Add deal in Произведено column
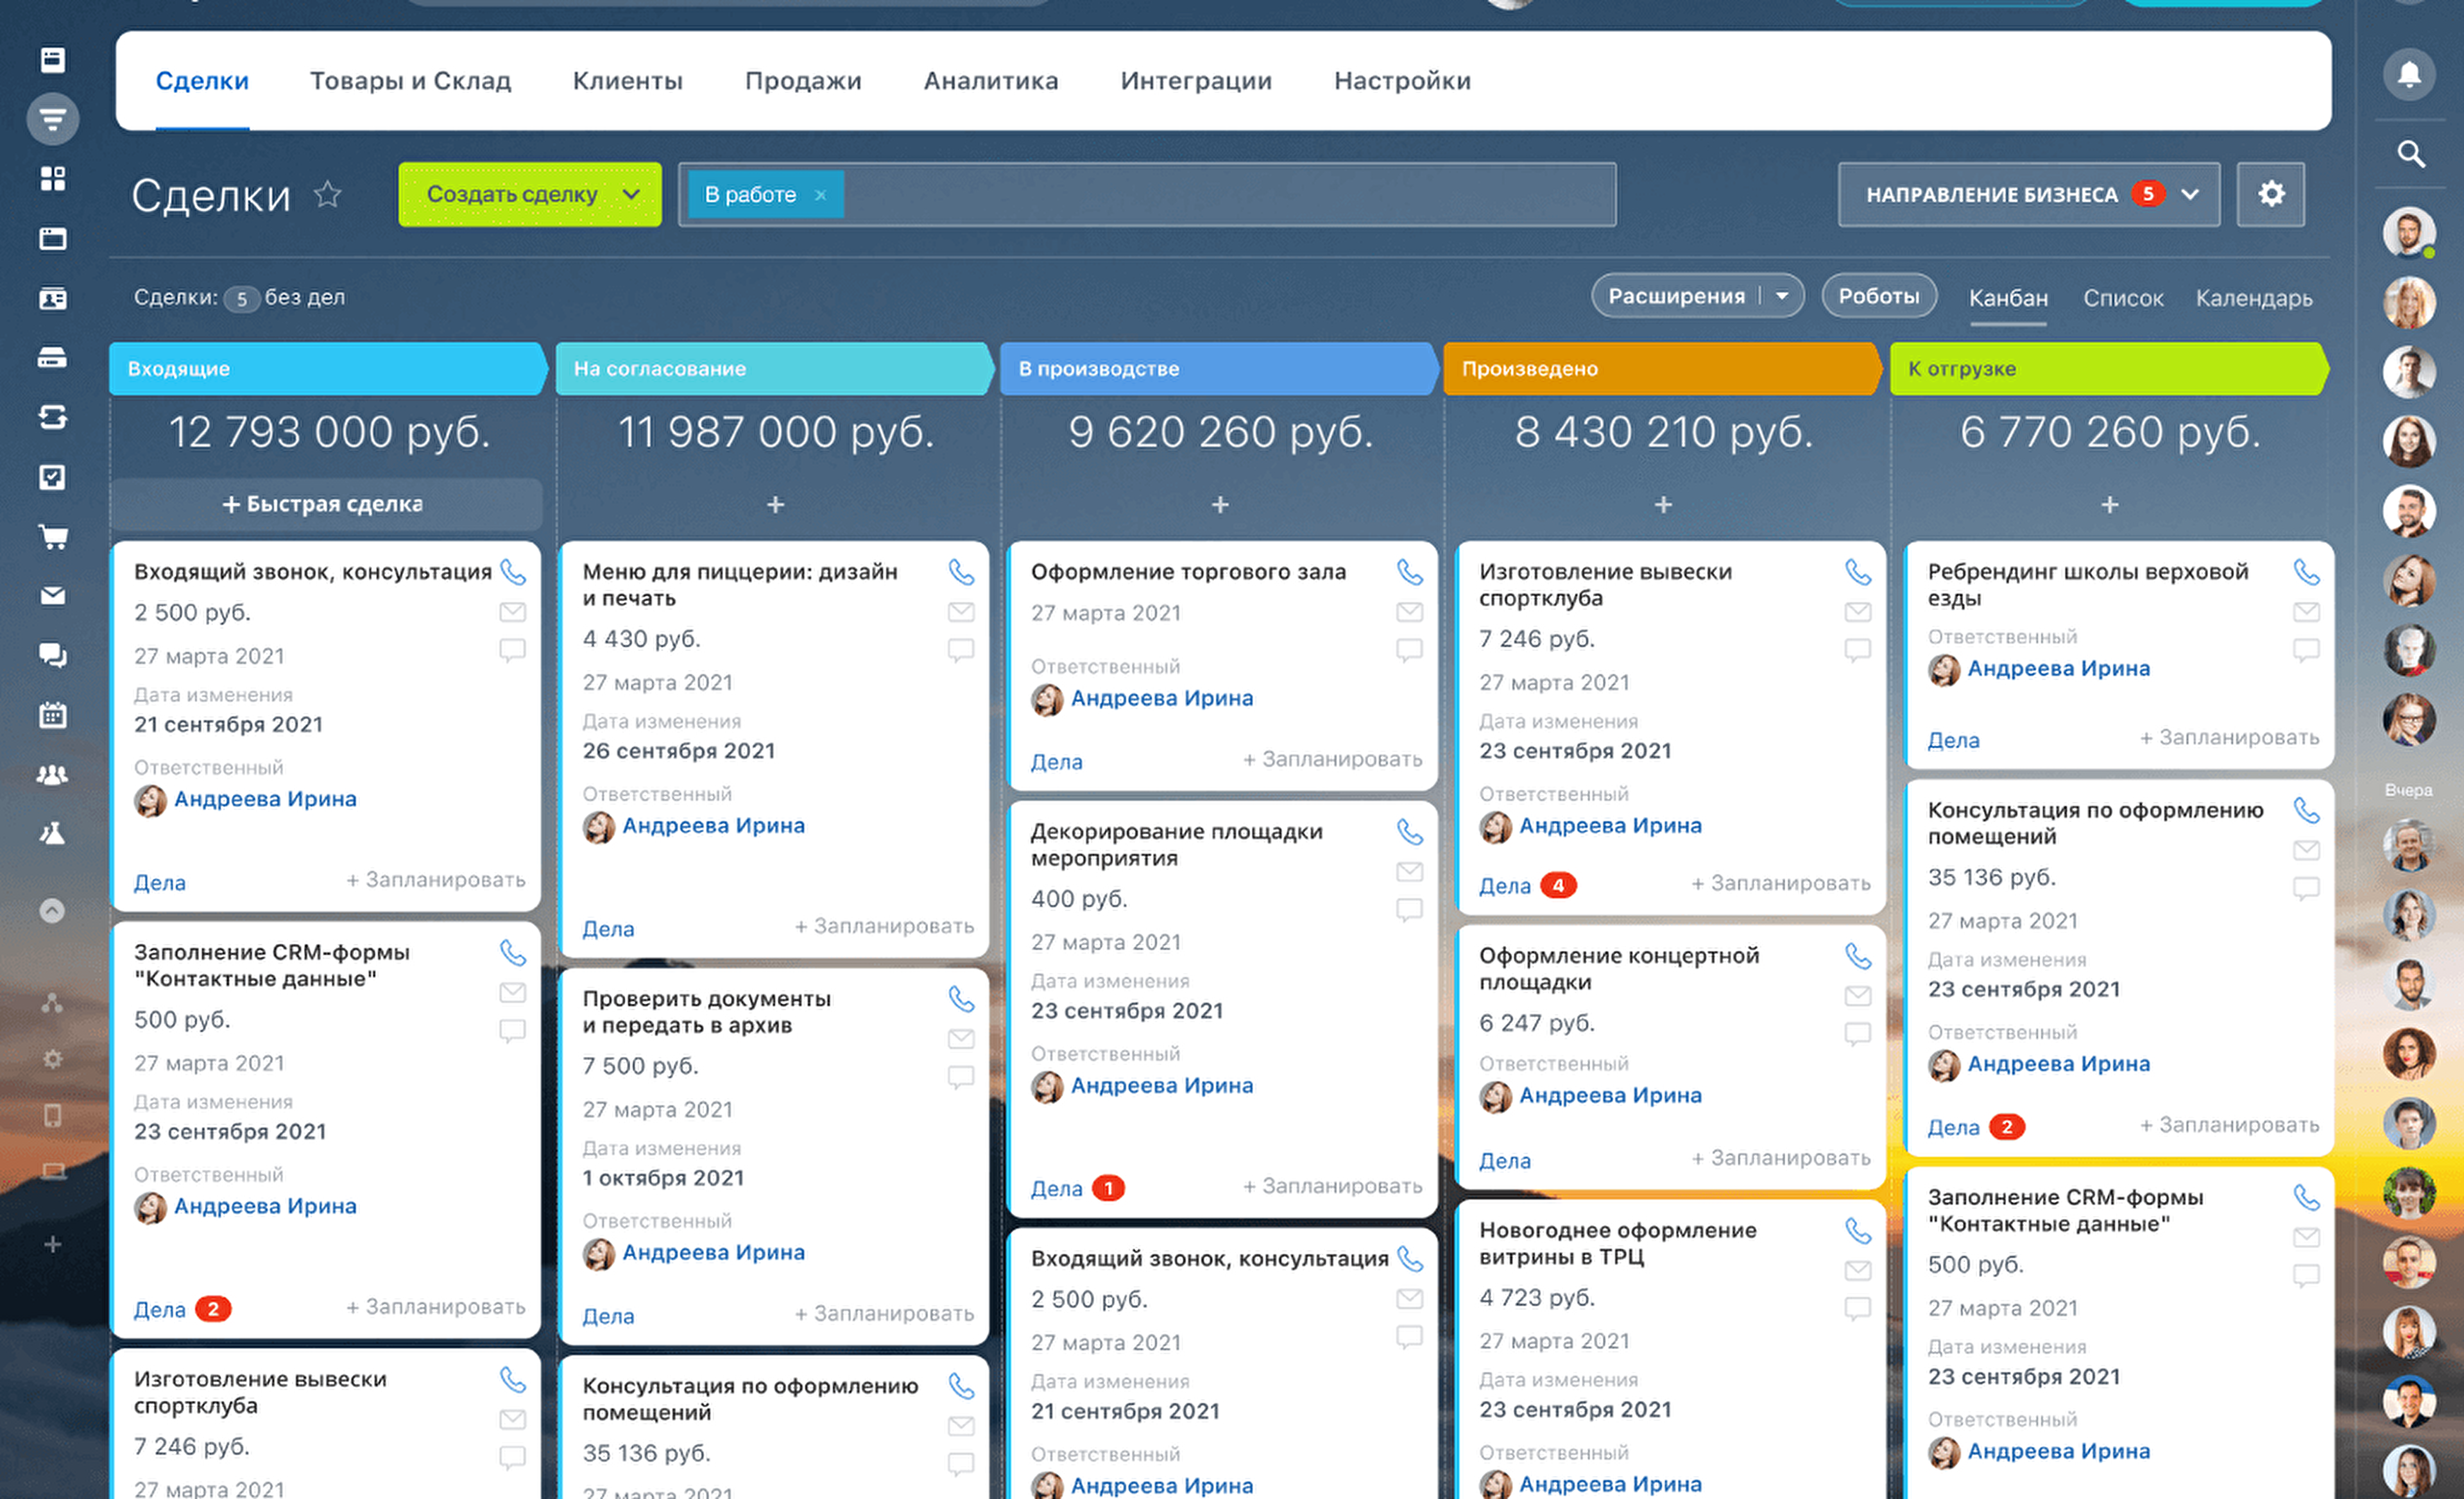This screenshot has width=2464, height=1499. pos(1663,505)
